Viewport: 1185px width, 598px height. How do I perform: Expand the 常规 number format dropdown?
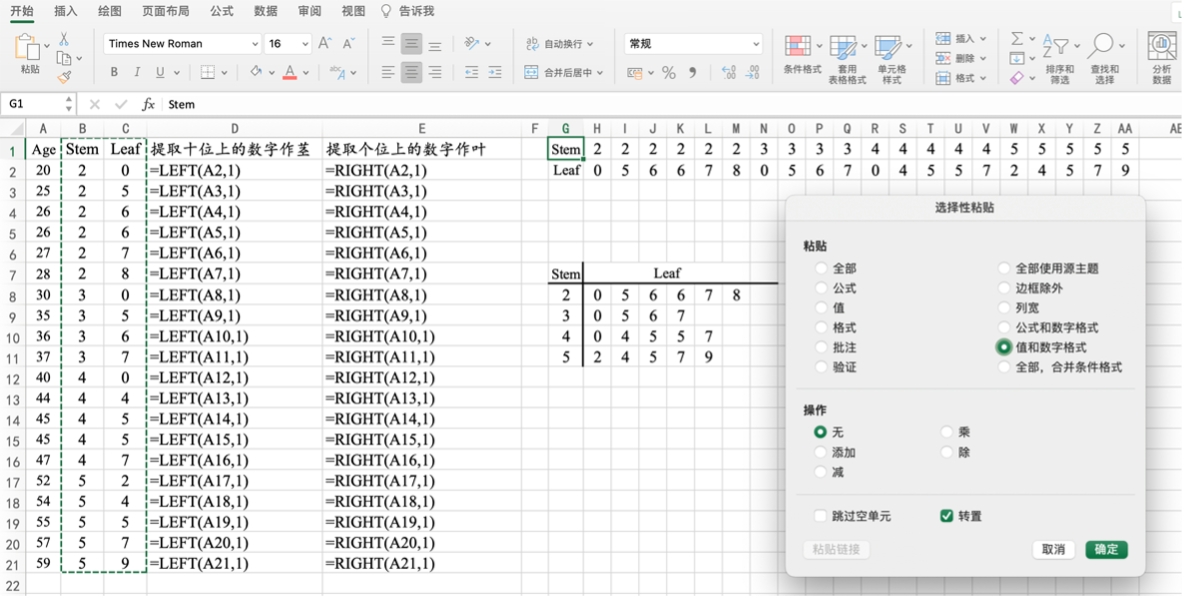pyautogui.click(x=755, y=44)
